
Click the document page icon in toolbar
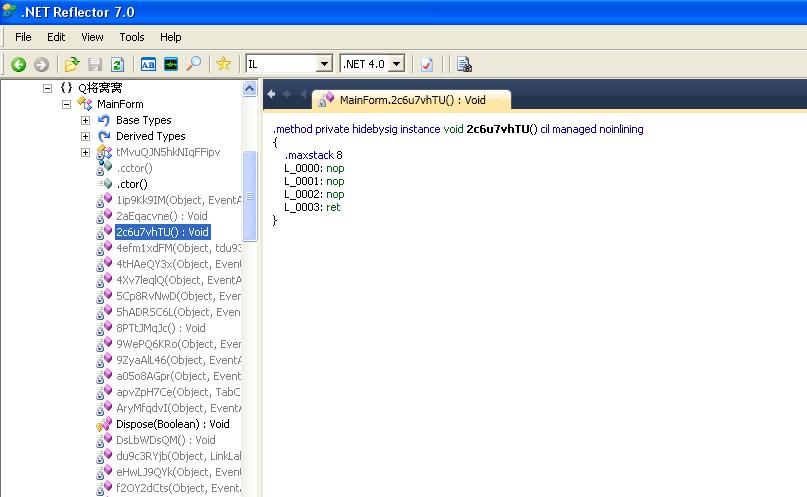[464, 64]
